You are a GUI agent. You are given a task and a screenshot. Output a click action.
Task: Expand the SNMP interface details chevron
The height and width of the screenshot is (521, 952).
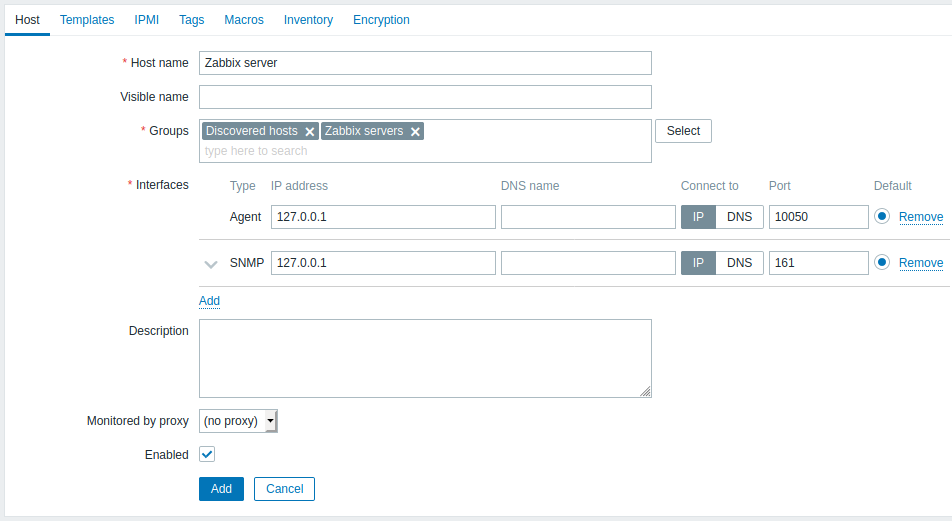[211, 264]
